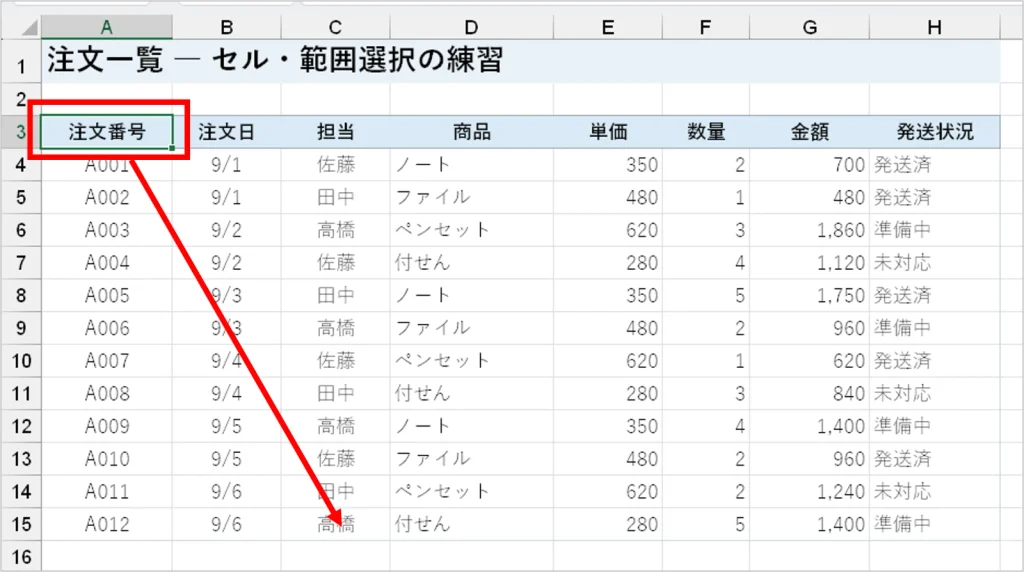This screenshot has width=1024, height=572.
Task: Click the 金額 header cell
Action: pyautogui.click(x=810, y=132)
